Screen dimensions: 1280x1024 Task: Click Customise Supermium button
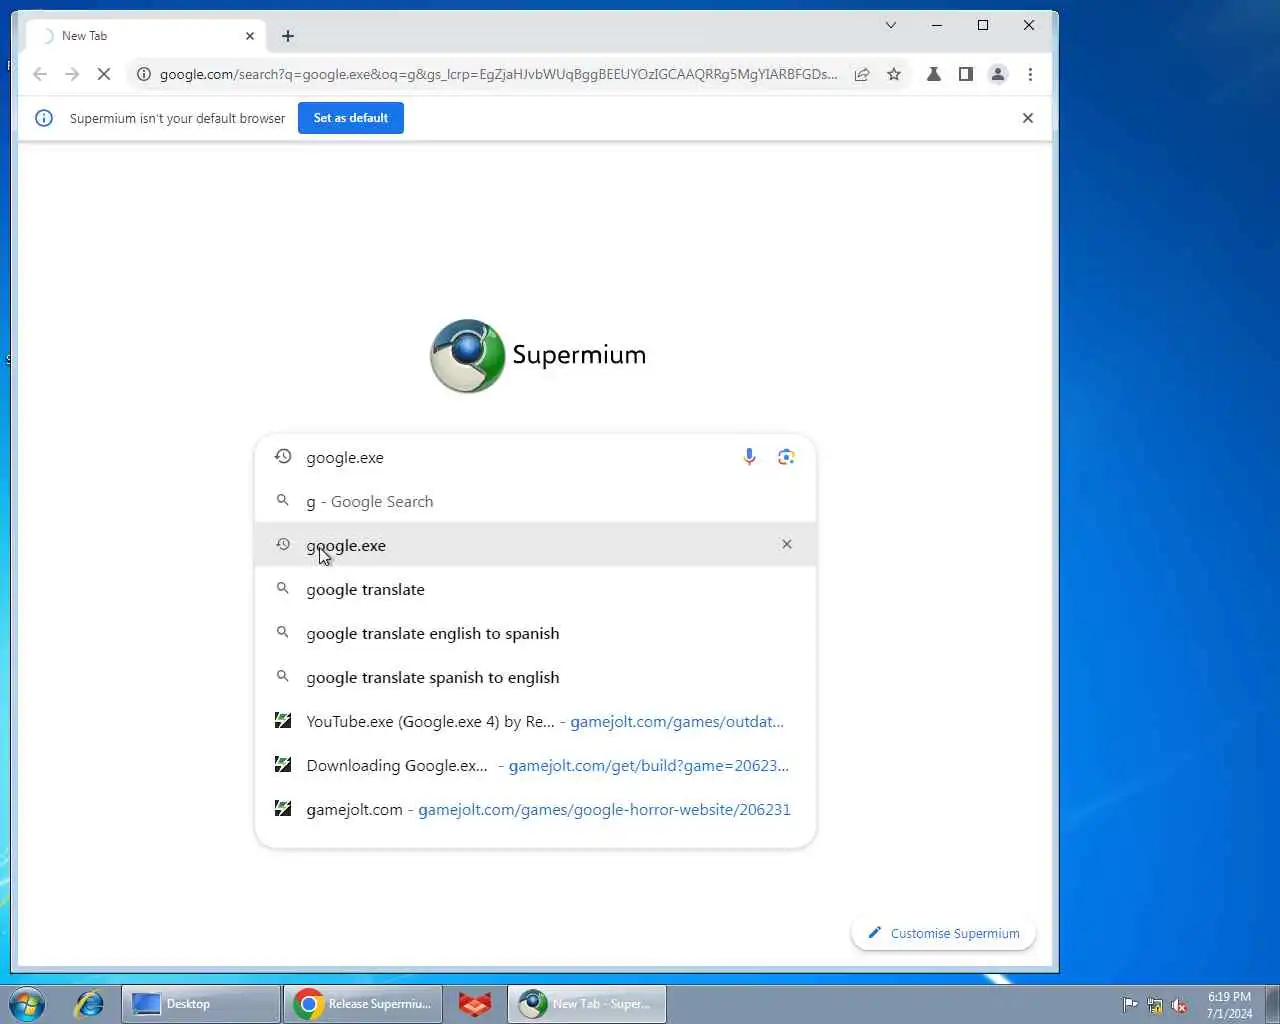[x=943, y=933]
